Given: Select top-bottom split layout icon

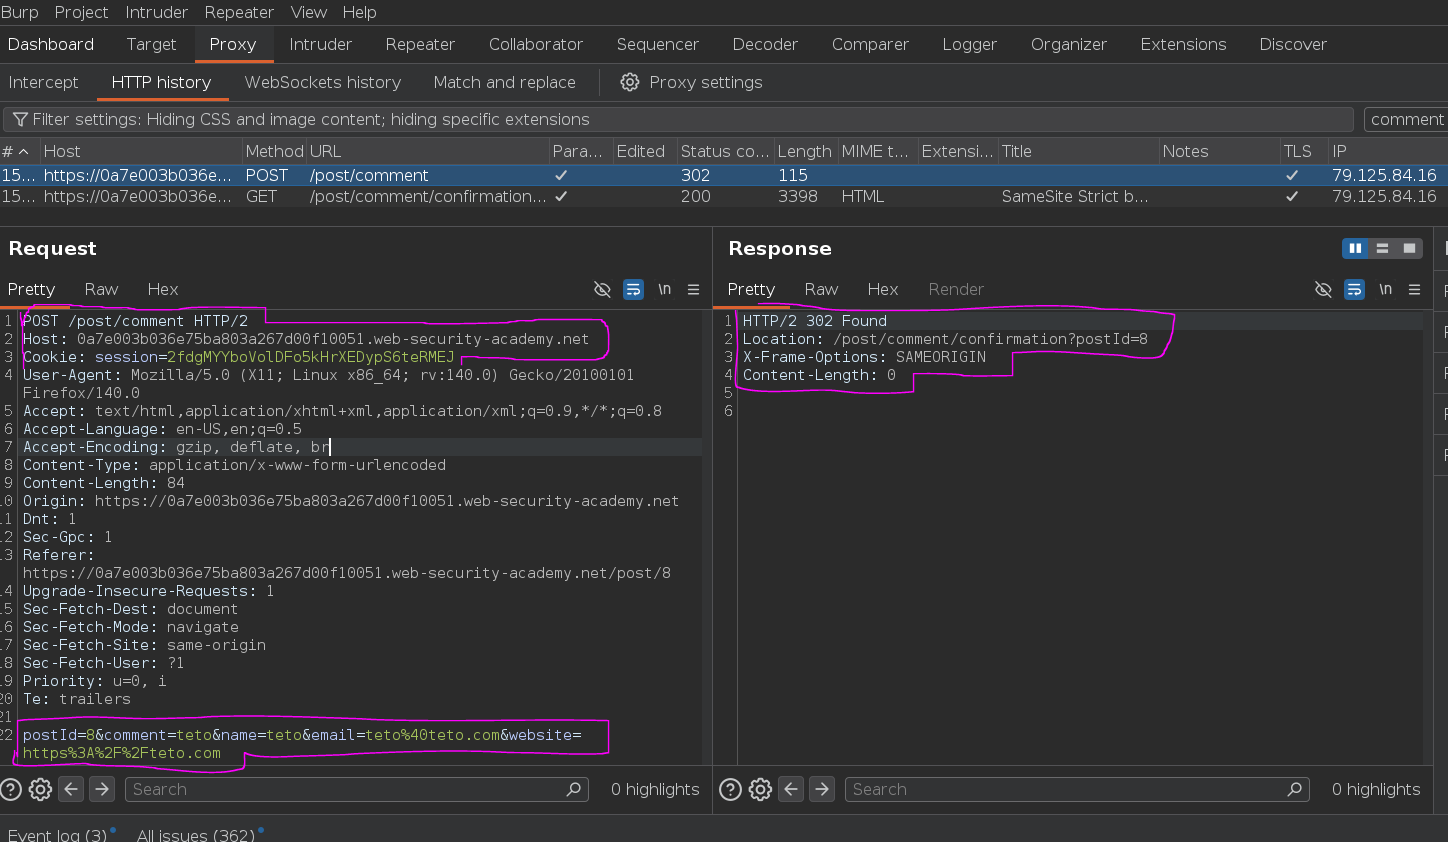Looking at the screenshot, I should pos(1382,248).
